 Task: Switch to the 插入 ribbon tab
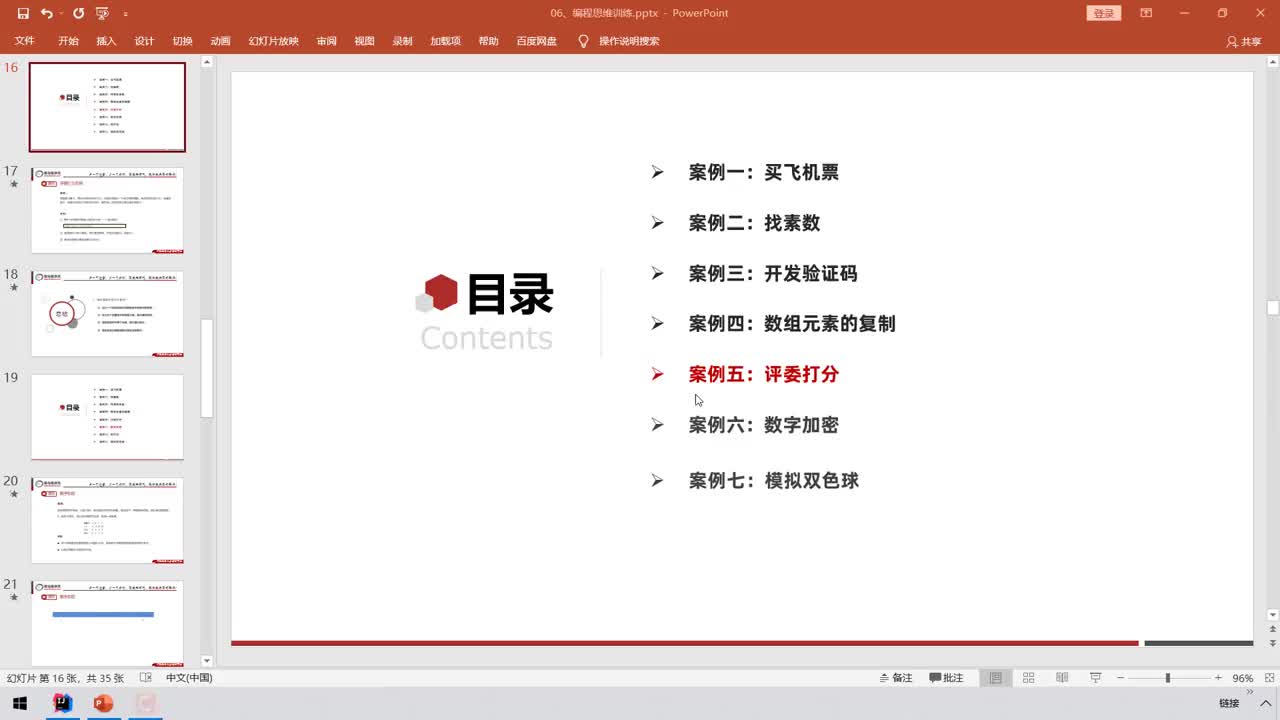(x=106, y=41)
